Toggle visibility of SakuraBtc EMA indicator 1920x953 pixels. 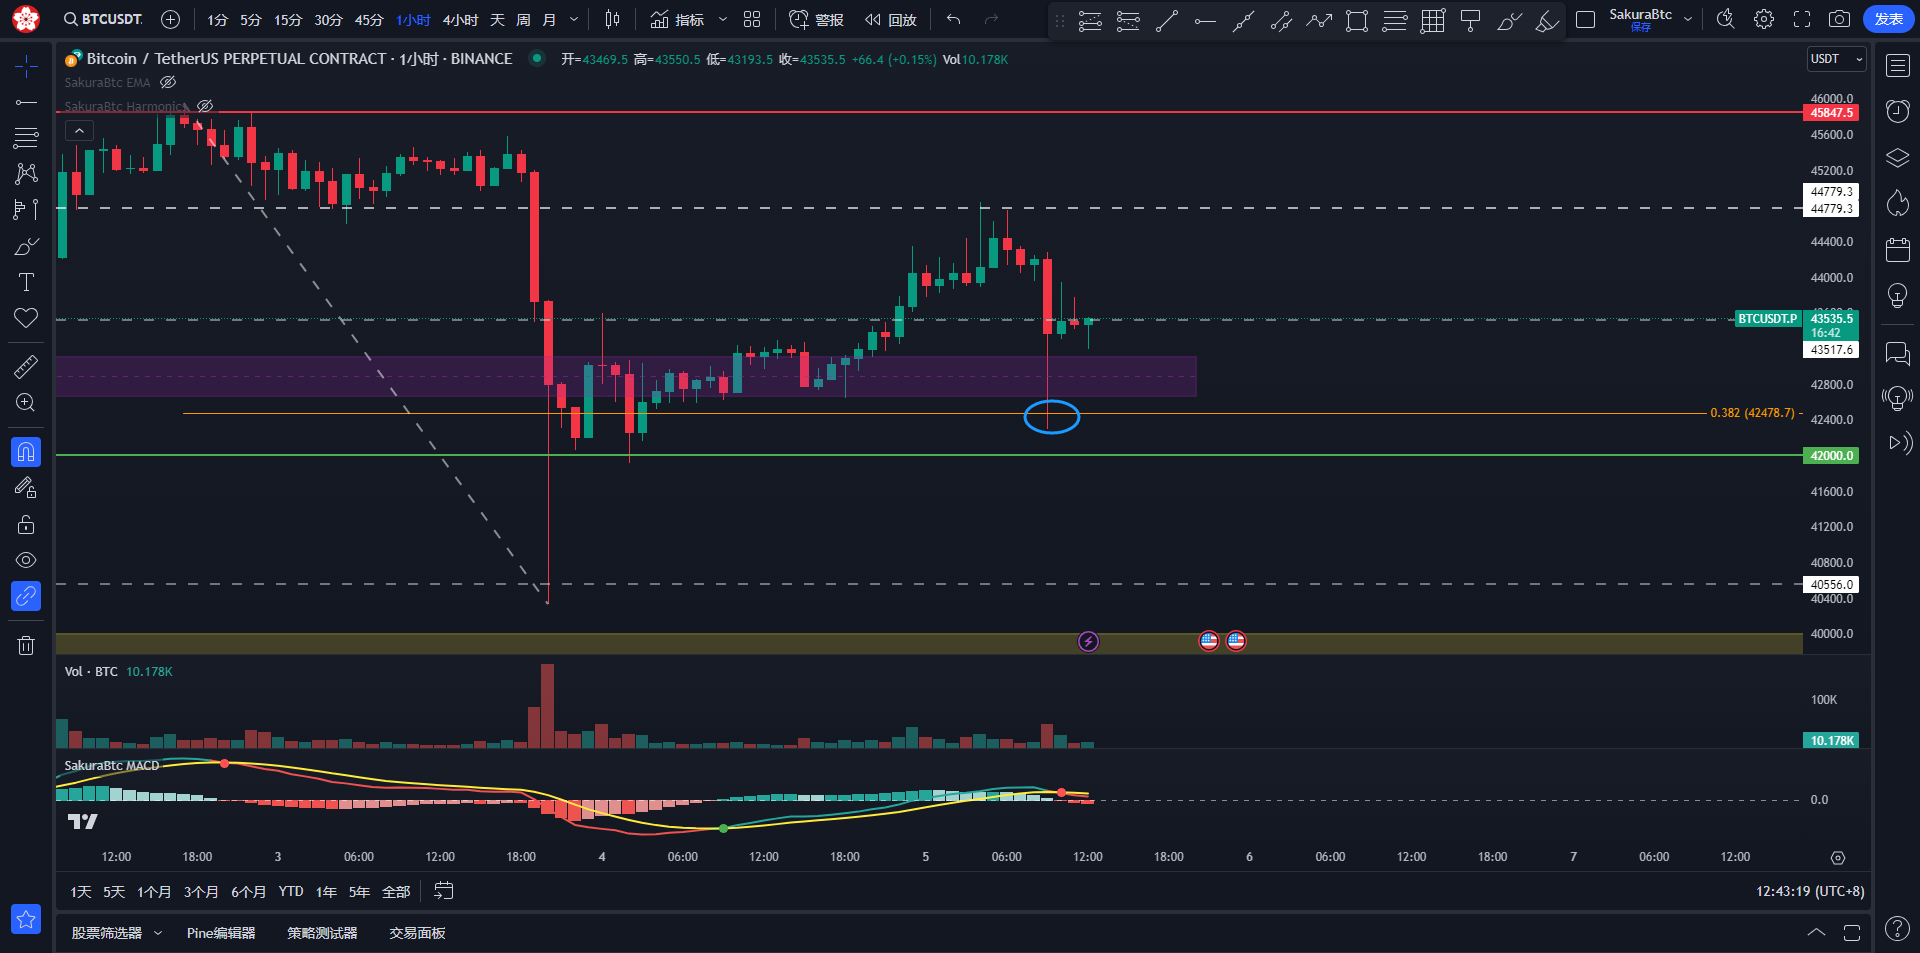coord(168,82)
